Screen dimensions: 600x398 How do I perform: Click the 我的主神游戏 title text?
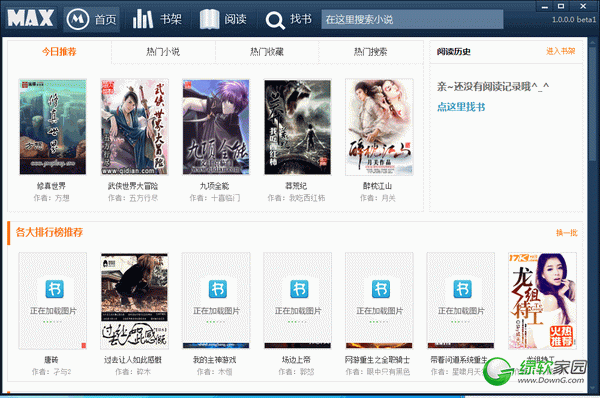(x=214, y=360)
